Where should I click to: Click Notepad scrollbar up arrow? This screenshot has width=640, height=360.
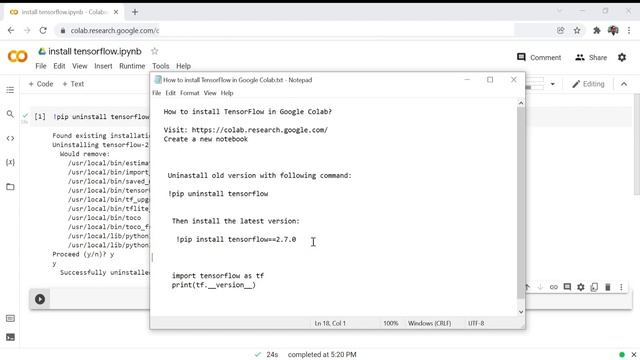(521, 103)
